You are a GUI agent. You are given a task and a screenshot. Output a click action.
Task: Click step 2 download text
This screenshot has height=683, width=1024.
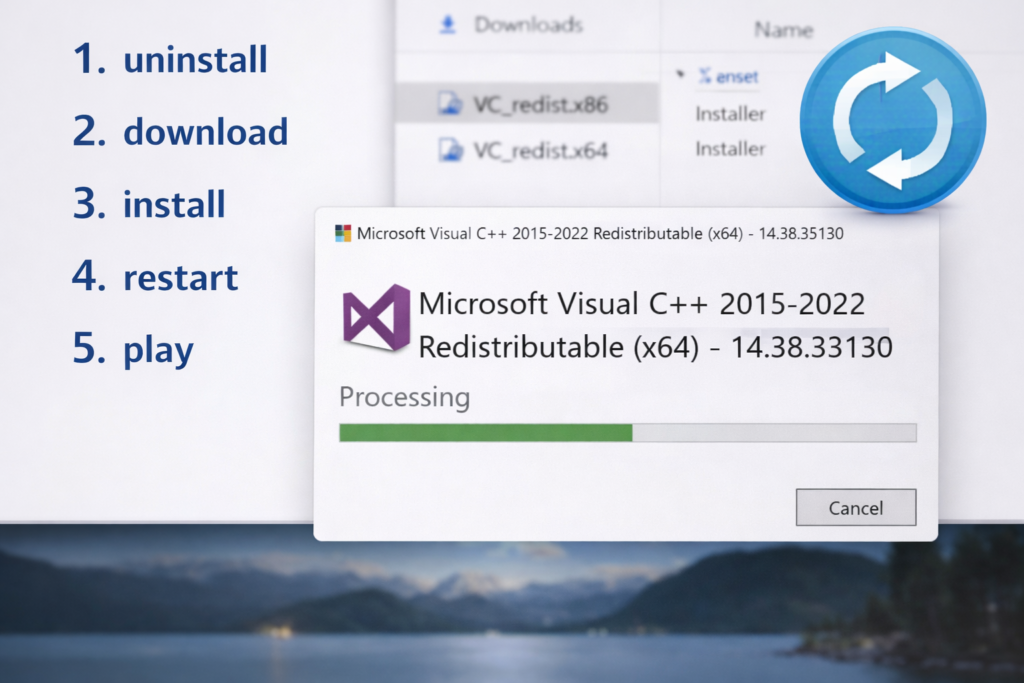click(205, 132)
